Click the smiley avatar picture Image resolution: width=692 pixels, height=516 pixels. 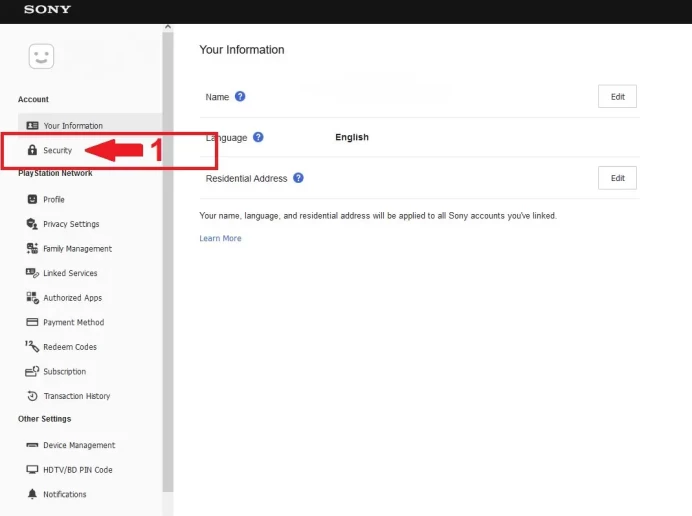[41, 56]
